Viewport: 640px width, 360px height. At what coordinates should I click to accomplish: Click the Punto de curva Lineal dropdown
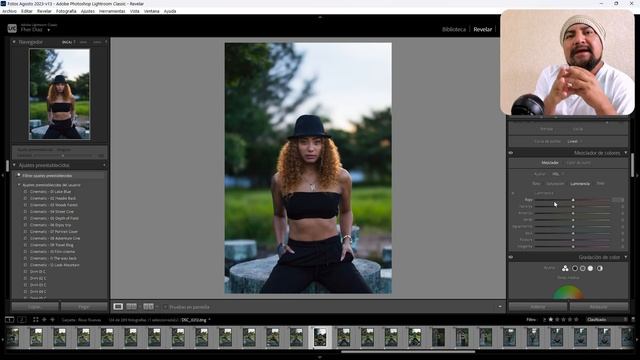[574, 141]
